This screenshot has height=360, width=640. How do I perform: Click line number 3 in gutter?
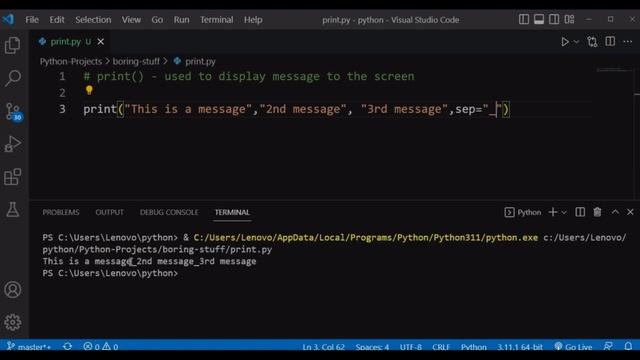(x=62, y=109)
